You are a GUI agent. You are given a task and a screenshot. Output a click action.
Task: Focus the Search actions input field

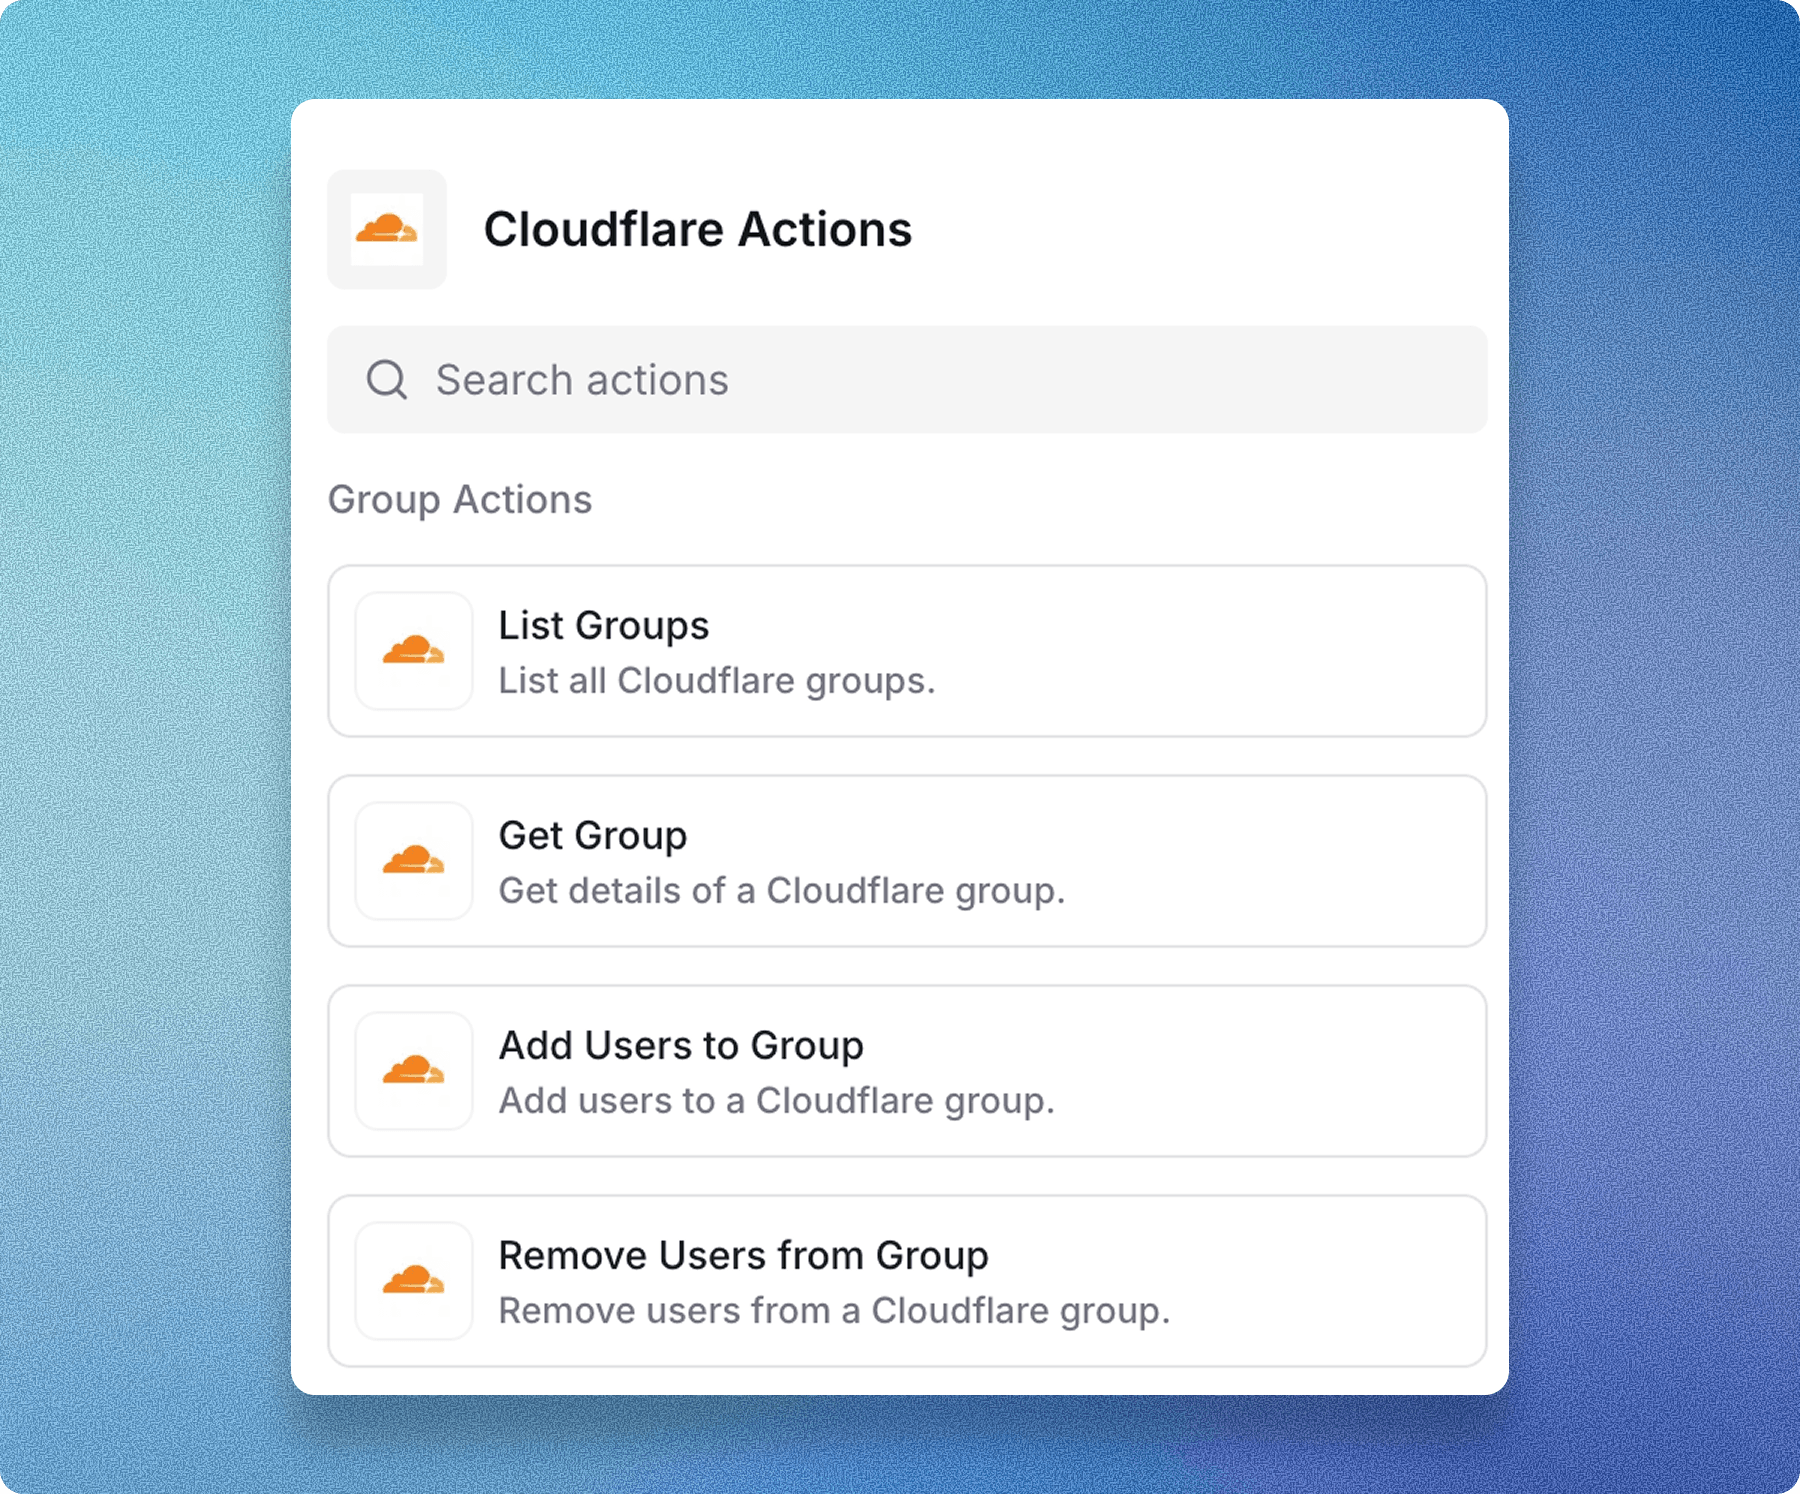pos(907,380)
